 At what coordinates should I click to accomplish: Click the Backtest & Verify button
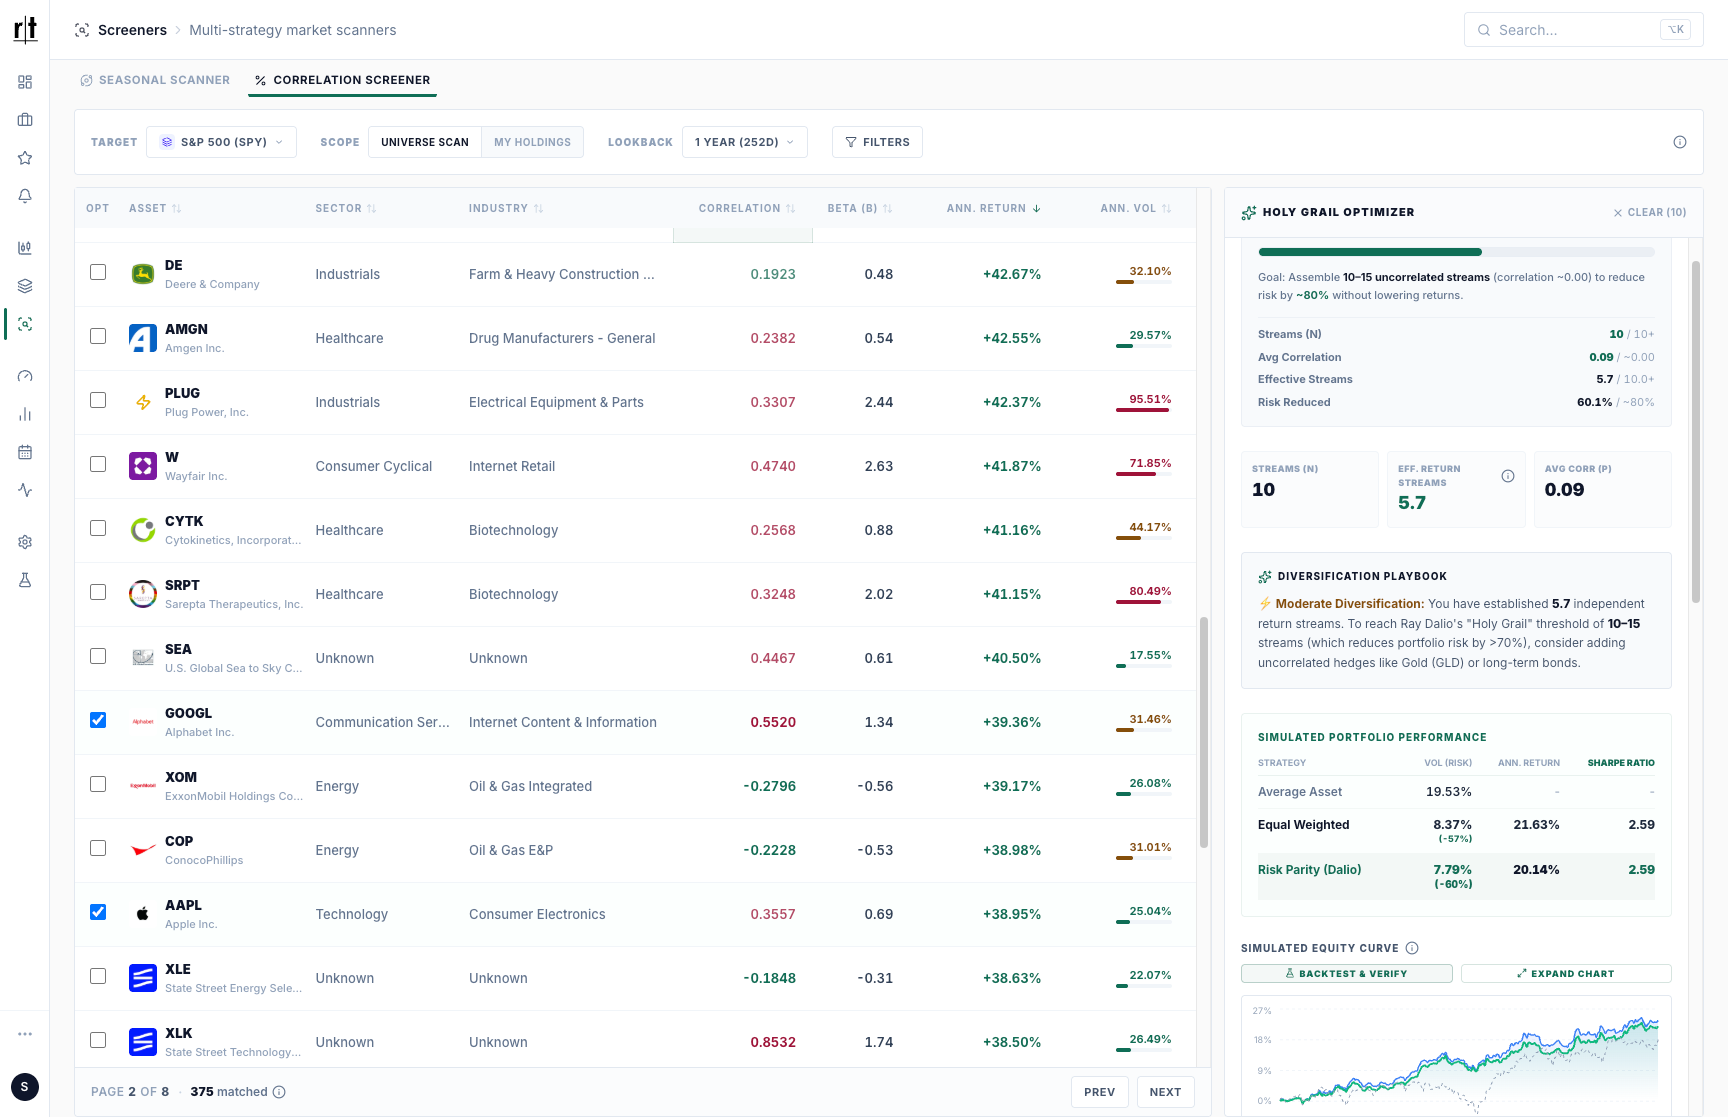tap(1346, 973)
